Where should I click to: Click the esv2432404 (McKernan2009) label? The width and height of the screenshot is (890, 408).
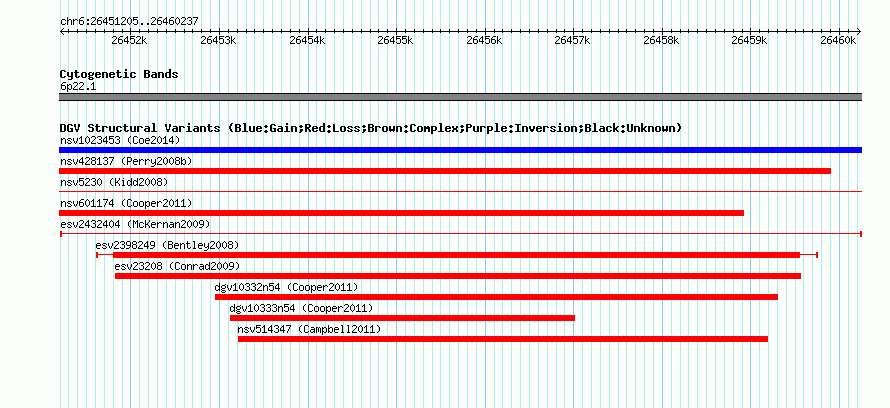135,224
